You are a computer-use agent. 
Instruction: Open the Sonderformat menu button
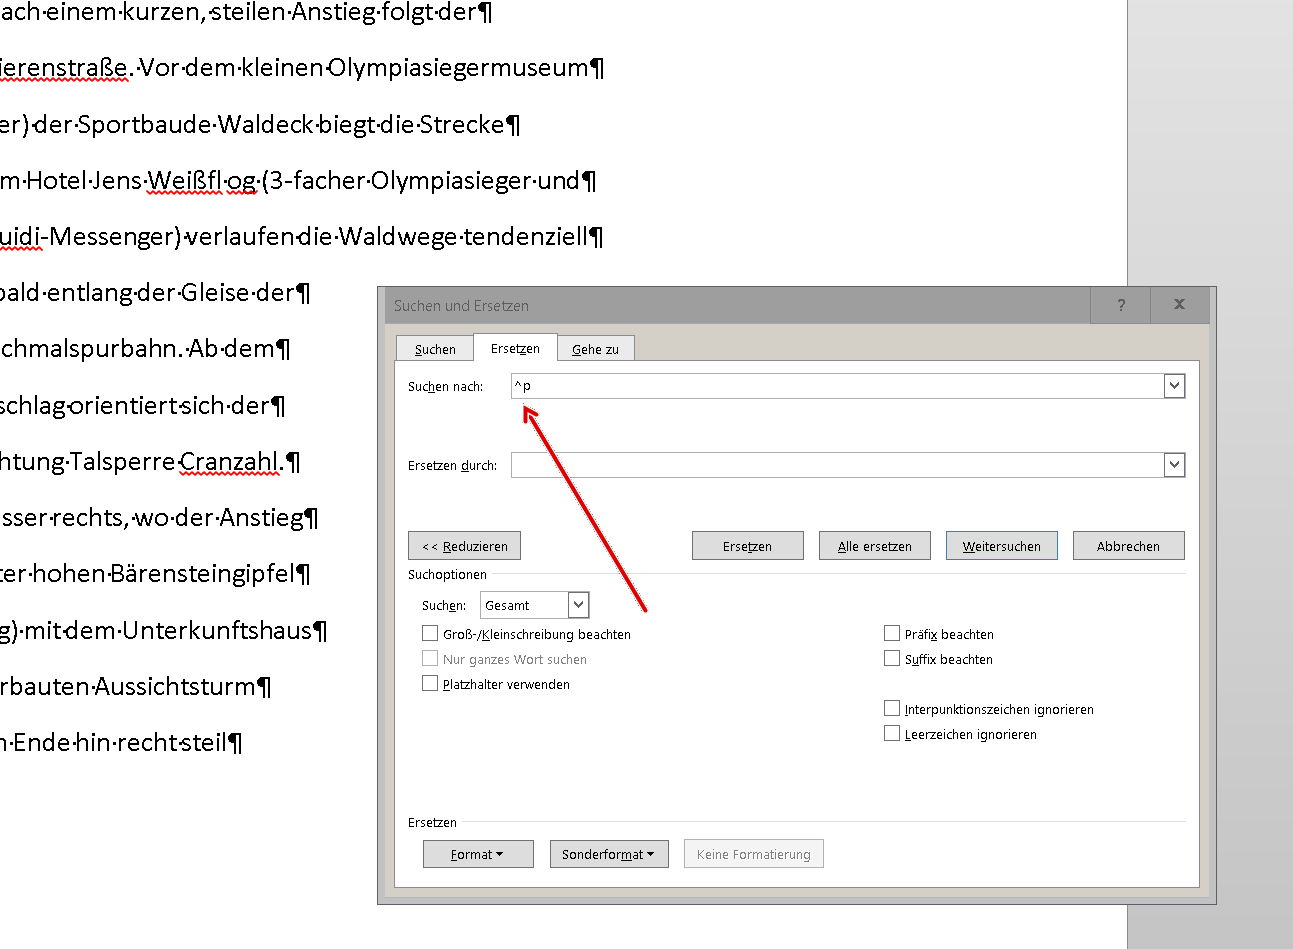[x=609, y=854]
